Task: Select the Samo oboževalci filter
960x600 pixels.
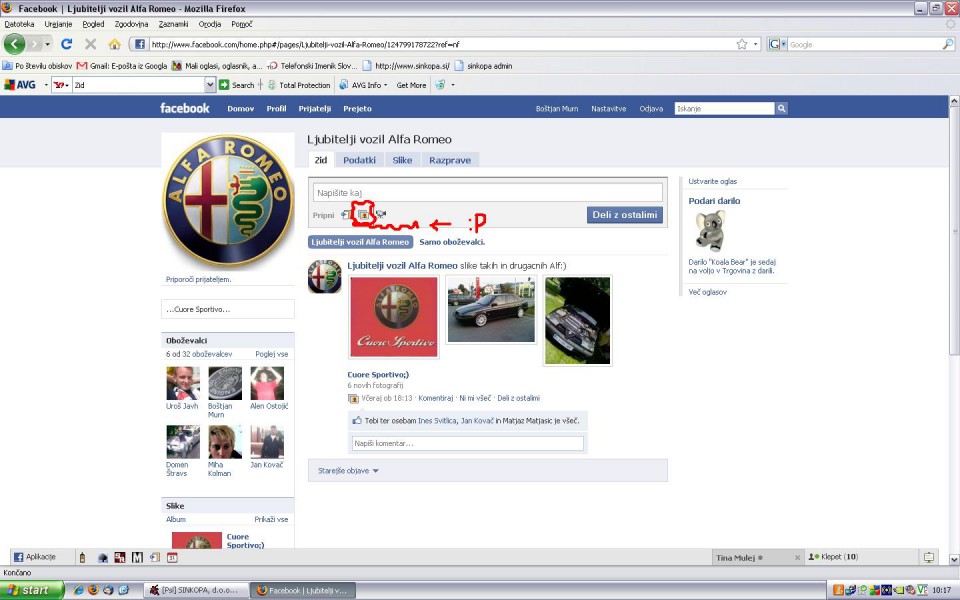Action: tap(452, 242)
